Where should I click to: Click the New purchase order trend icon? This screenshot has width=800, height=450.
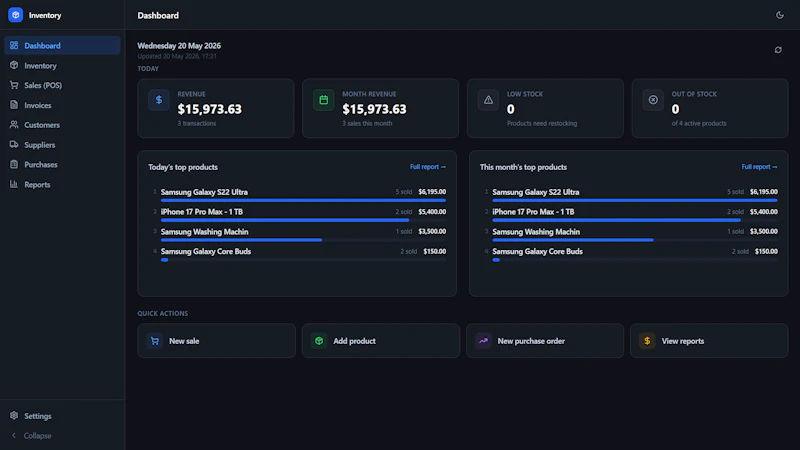coord(483,340)
